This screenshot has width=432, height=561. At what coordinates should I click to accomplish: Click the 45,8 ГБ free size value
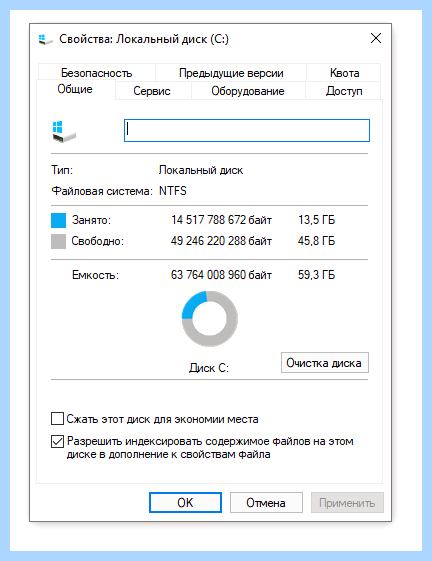coord(316,241)
